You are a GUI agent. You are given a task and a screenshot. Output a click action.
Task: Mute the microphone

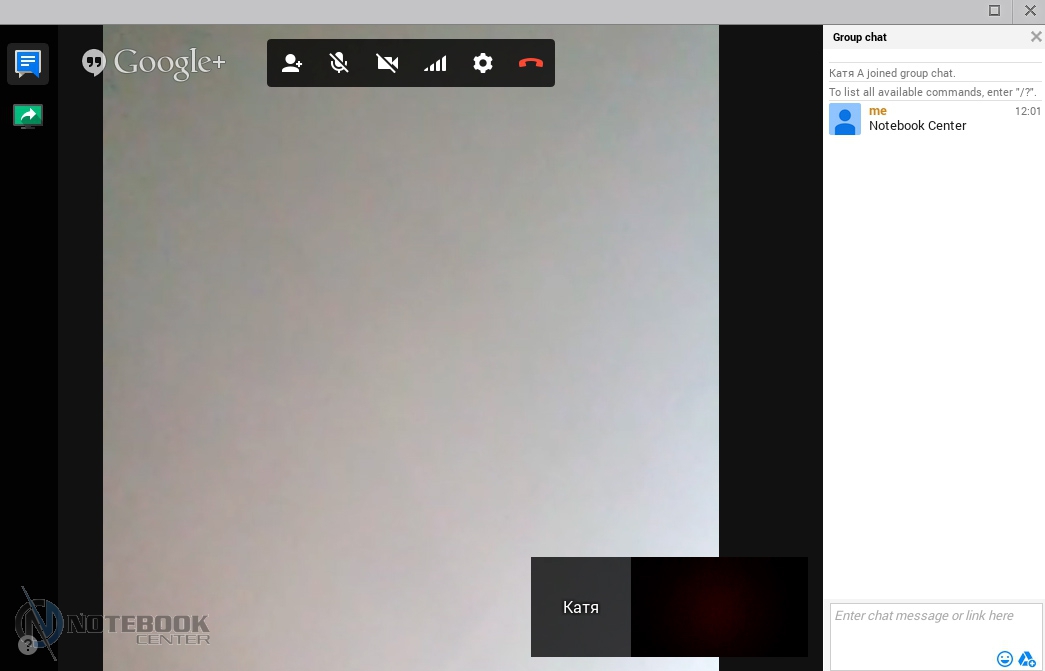pos(339,64)
